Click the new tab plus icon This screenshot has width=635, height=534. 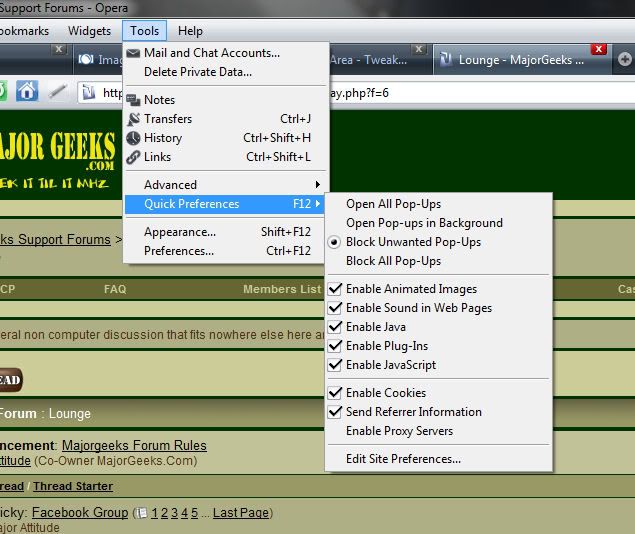click(x=625, y=60)
